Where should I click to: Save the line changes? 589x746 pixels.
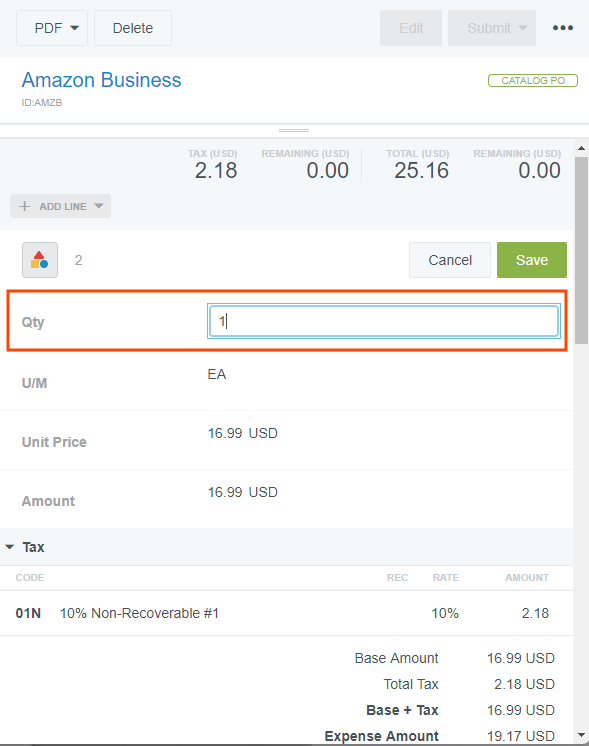click(532, 260)
